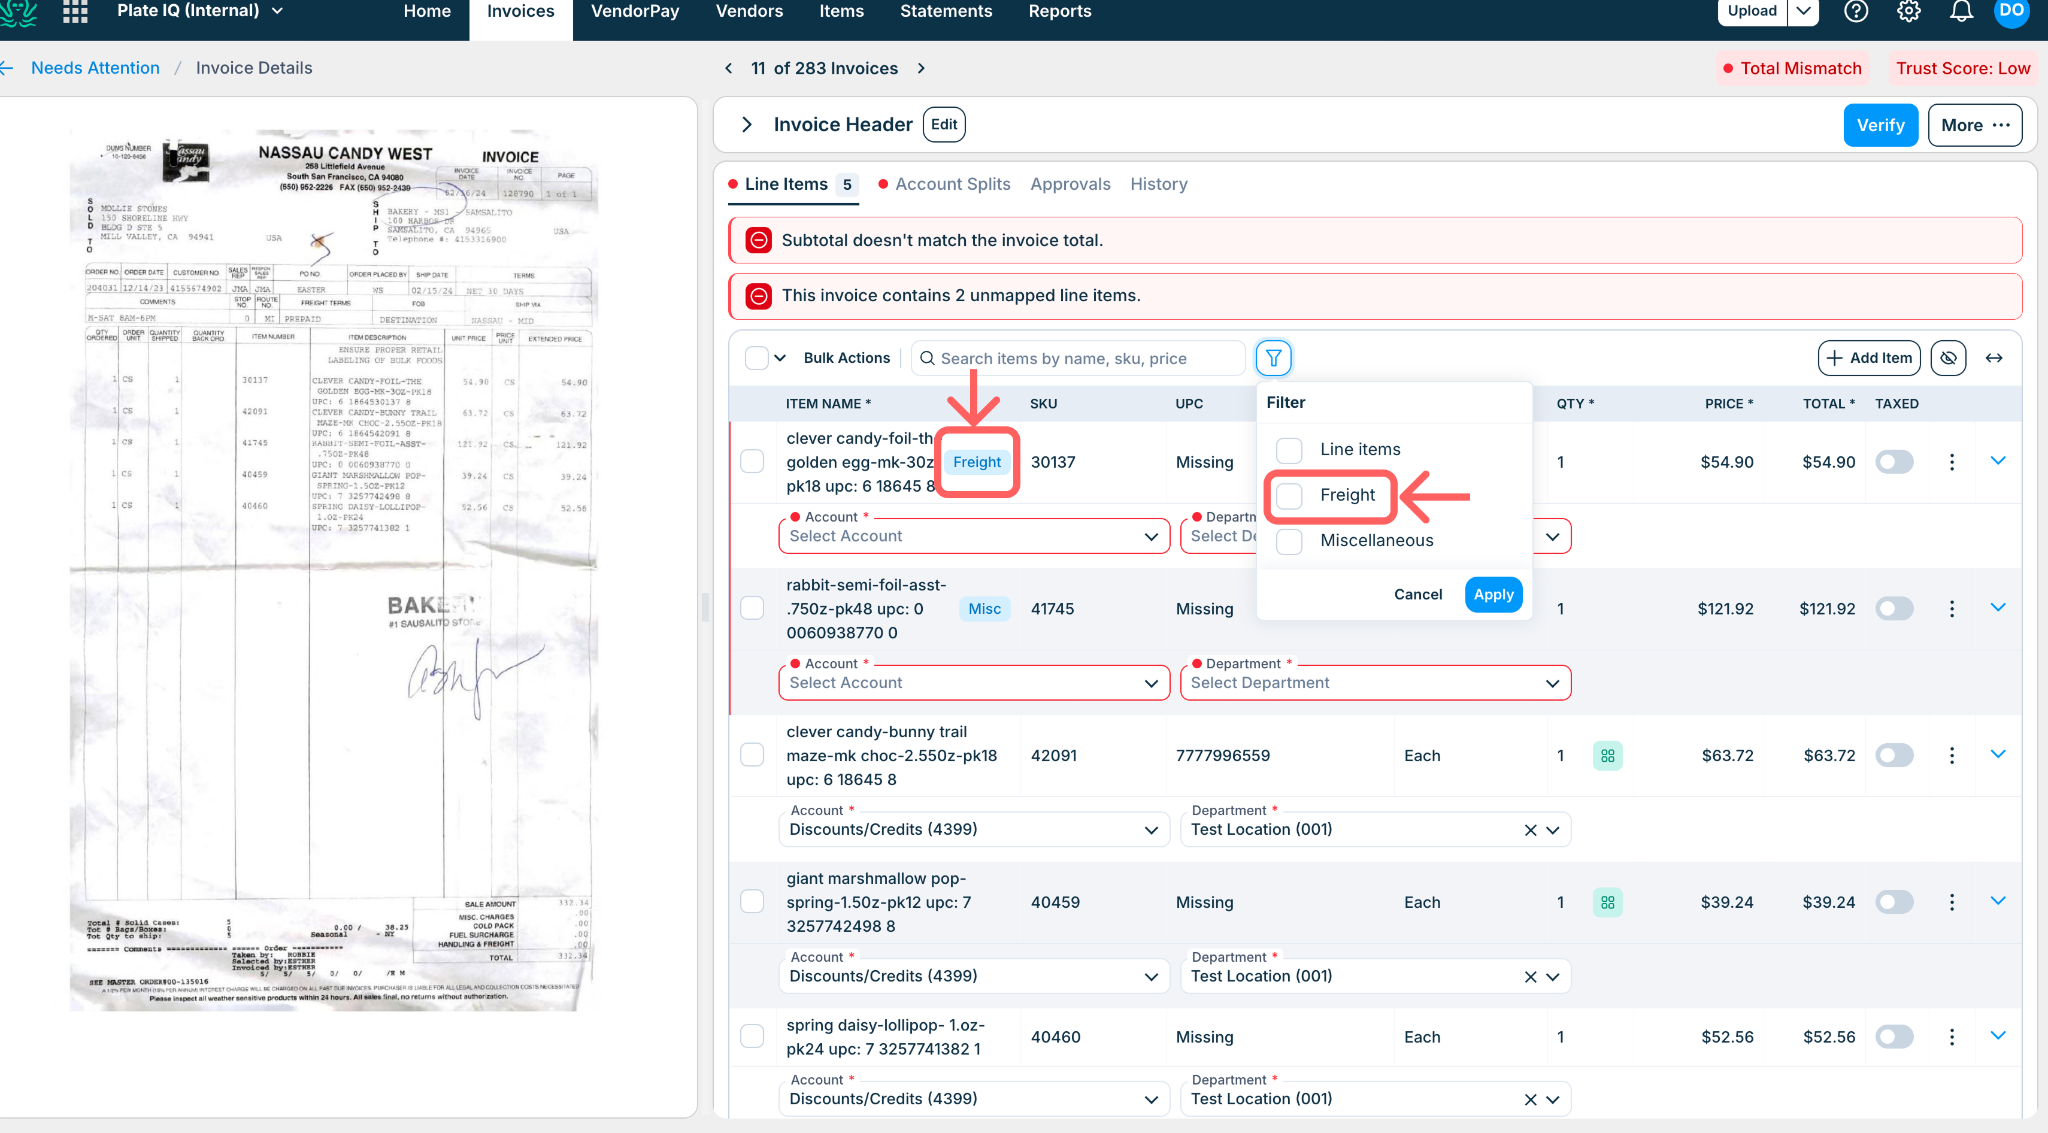
Task: Open the app launcher grid icon
Action: click(x=75, y=11)
